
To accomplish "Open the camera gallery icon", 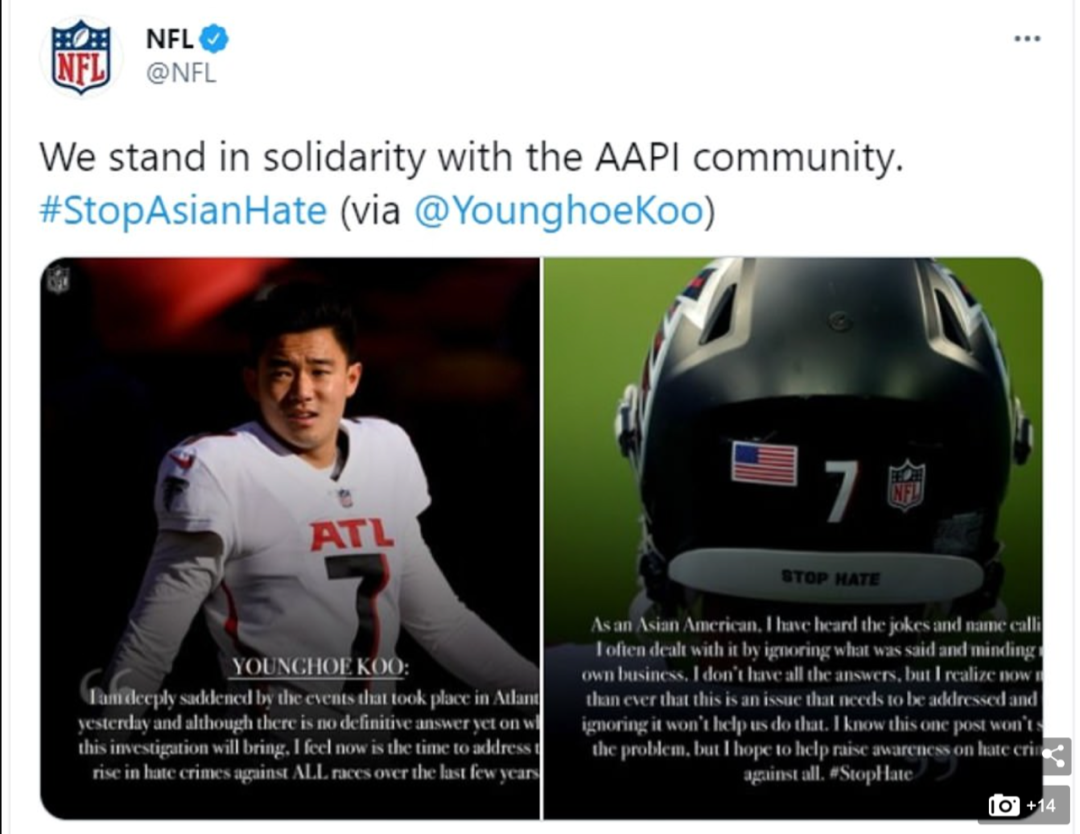I will 1003,805.
